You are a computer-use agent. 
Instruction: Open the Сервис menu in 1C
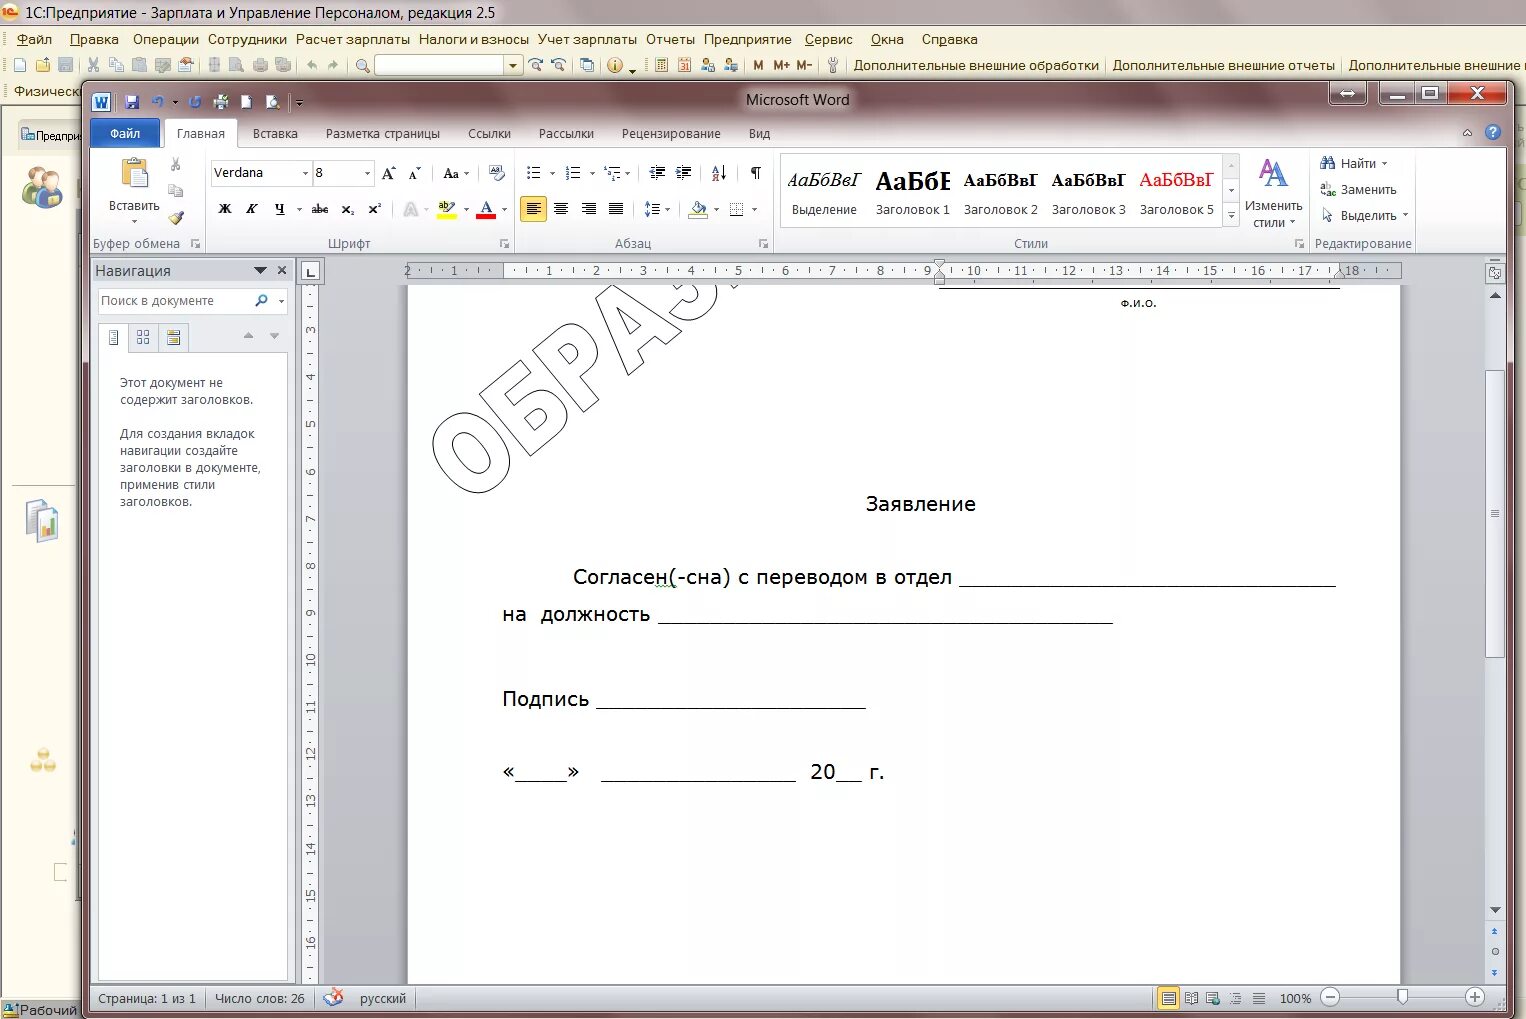pyautogui.click(x=828, y=40)
